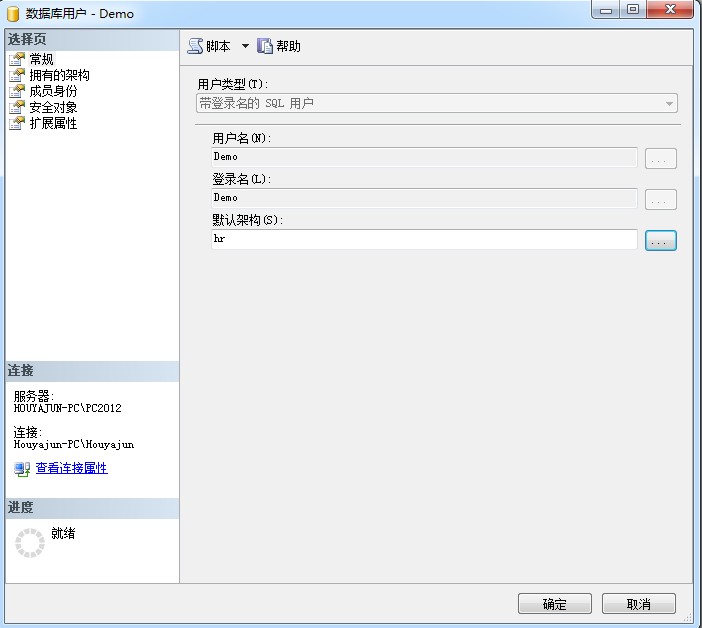The image size is (702, 628).
Task: Switch to the 成员身份 page
Action: tap(53, 91)
